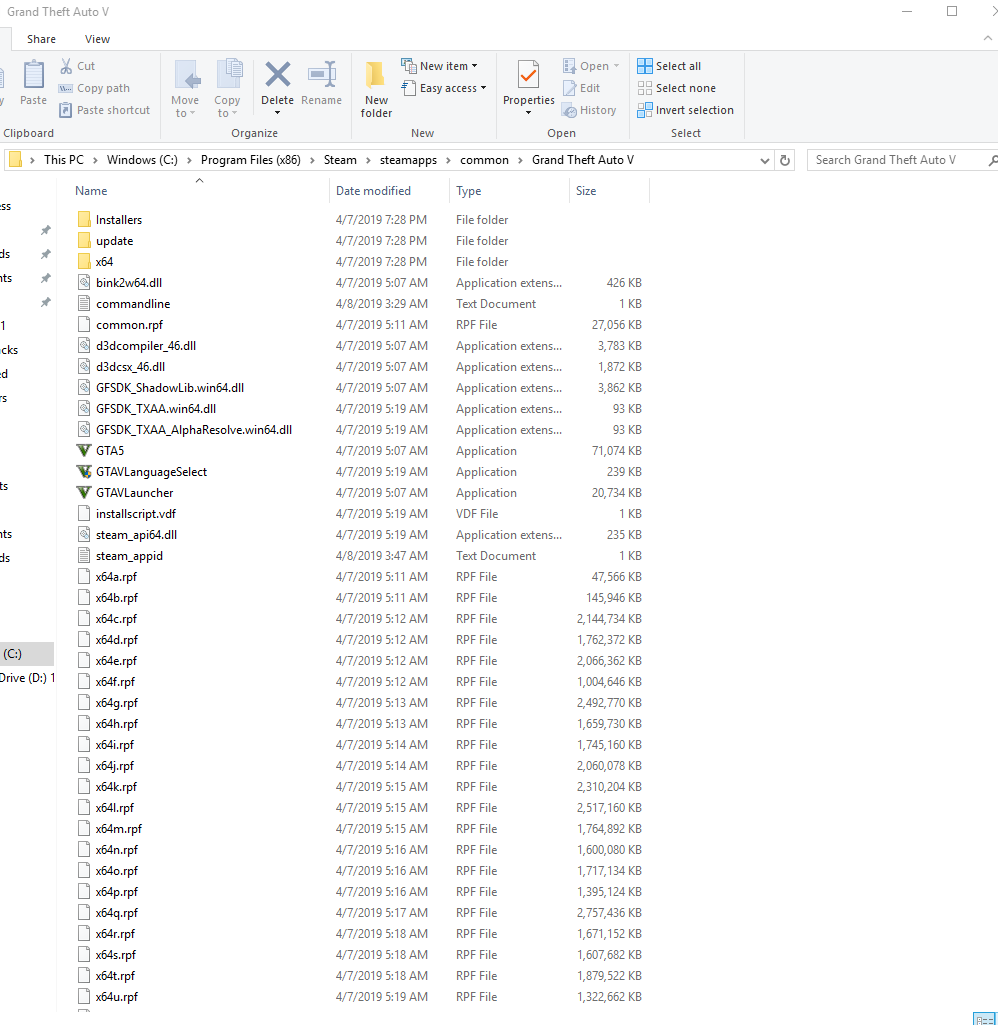
Task: Select installscript.vdf file
Action: [135, 514]
